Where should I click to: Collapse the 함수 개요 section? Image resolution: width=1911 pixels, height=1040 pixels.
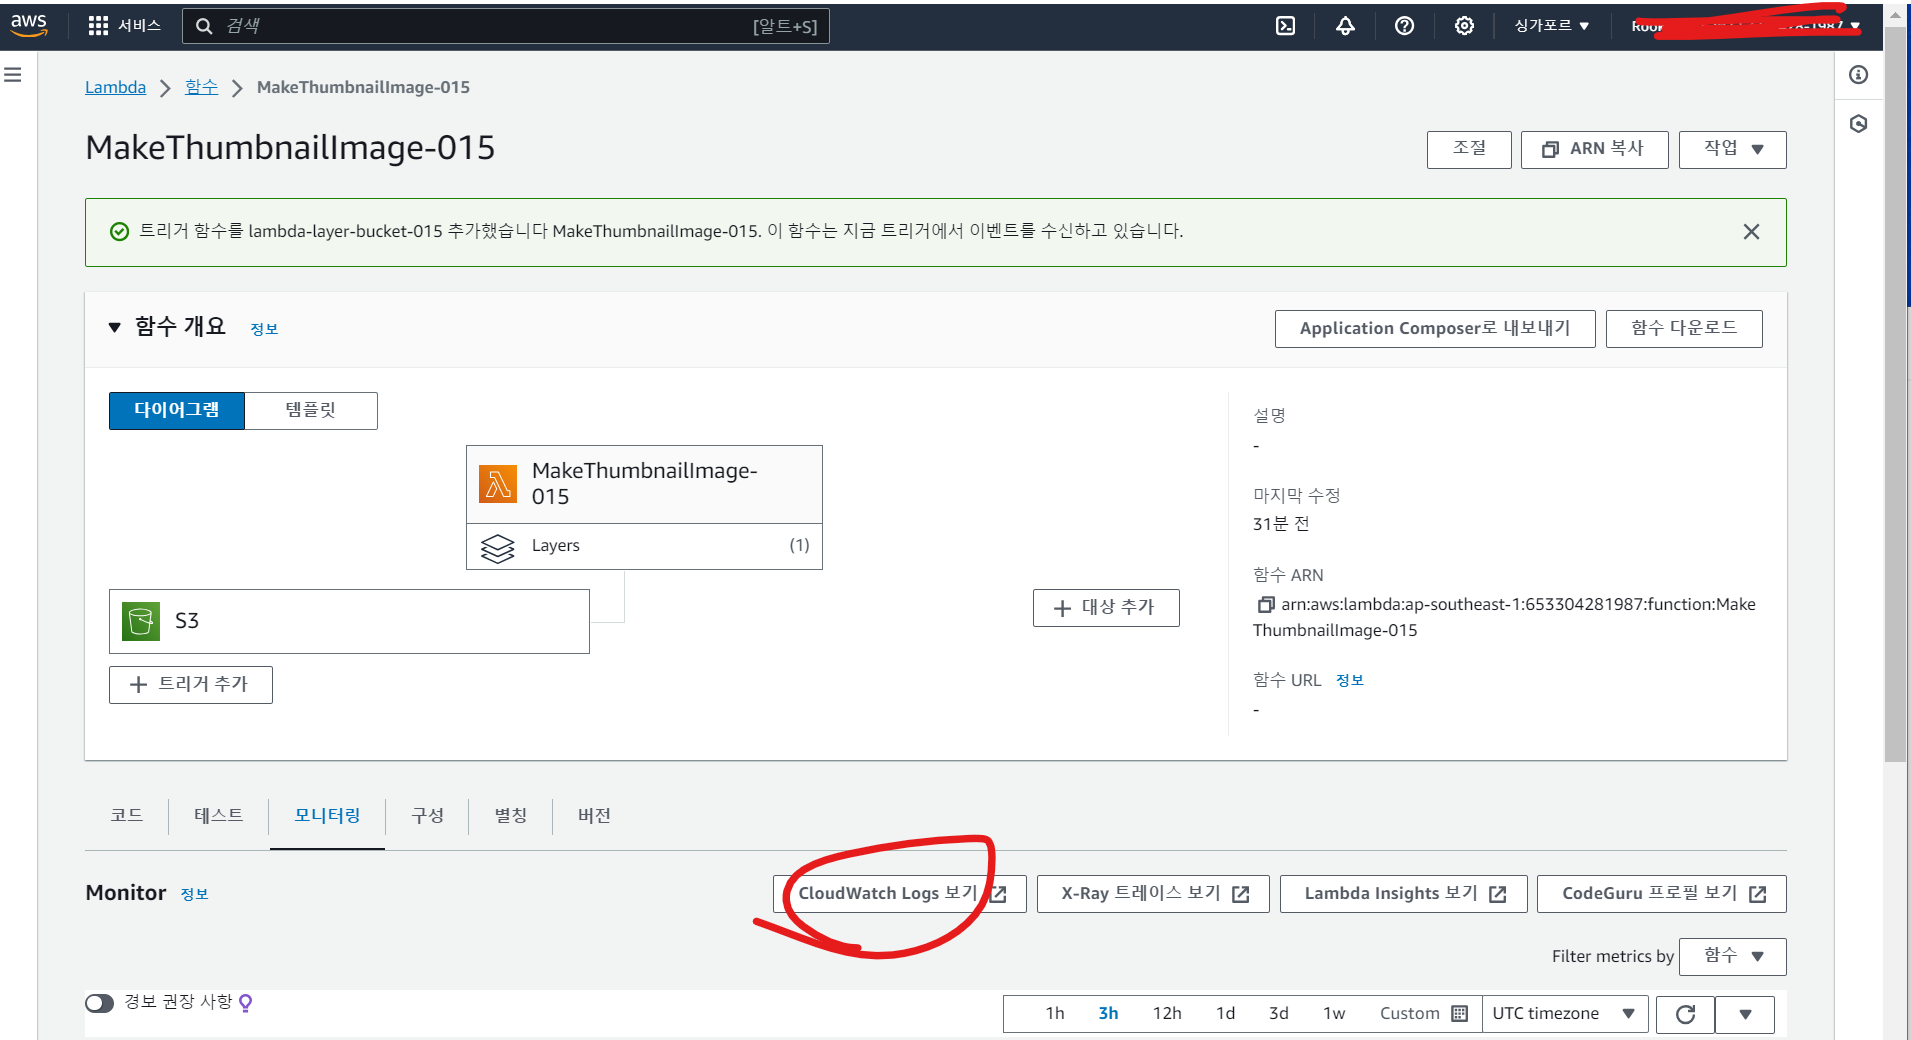coord(114,327)
